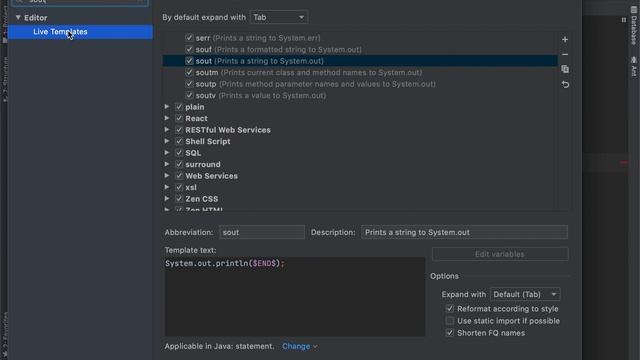Toggle the Shell Script group checkbox

tap(179, 141)
